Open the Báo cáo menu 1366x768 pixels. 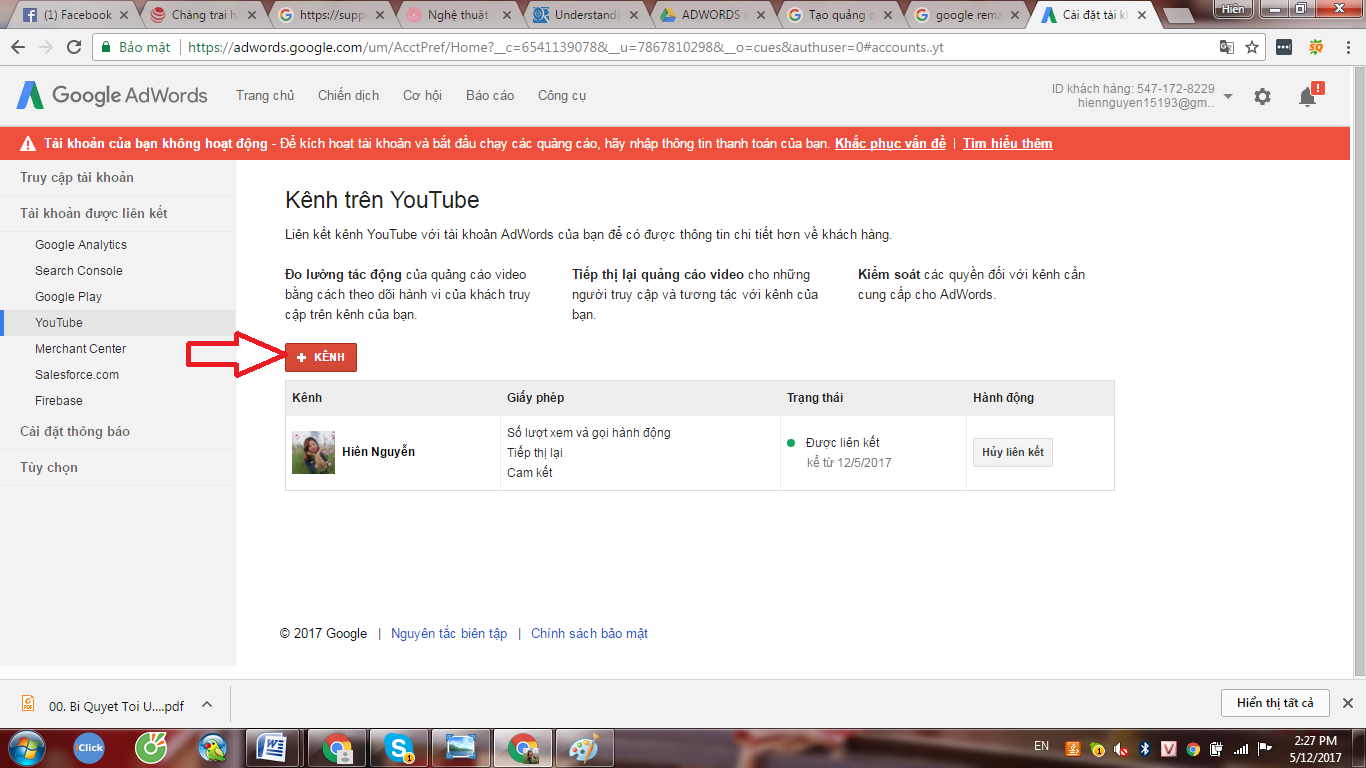[x=490, y=95]
